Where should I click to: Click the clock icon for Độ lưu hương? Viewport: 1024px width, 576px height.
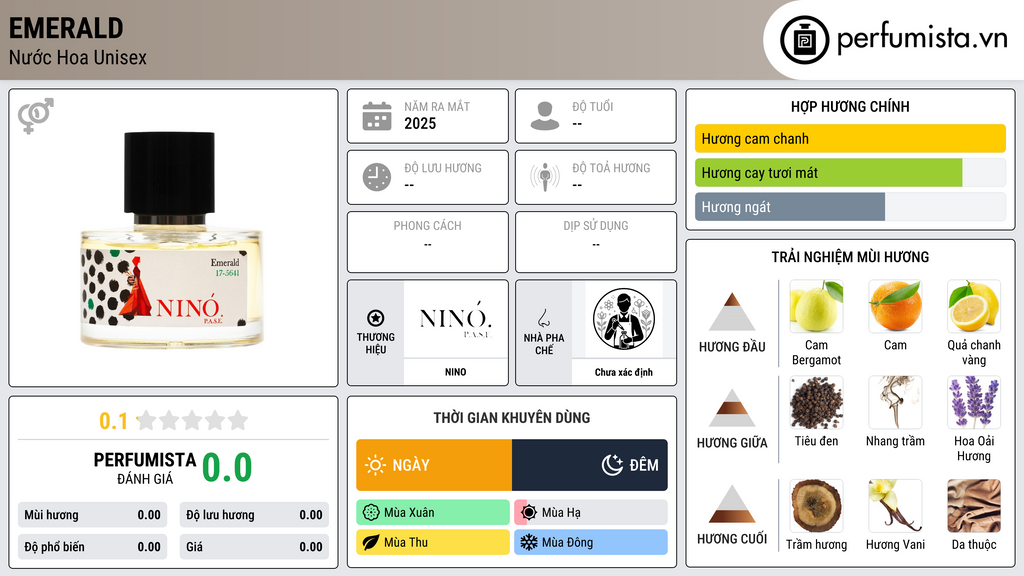tap(377, 177)
